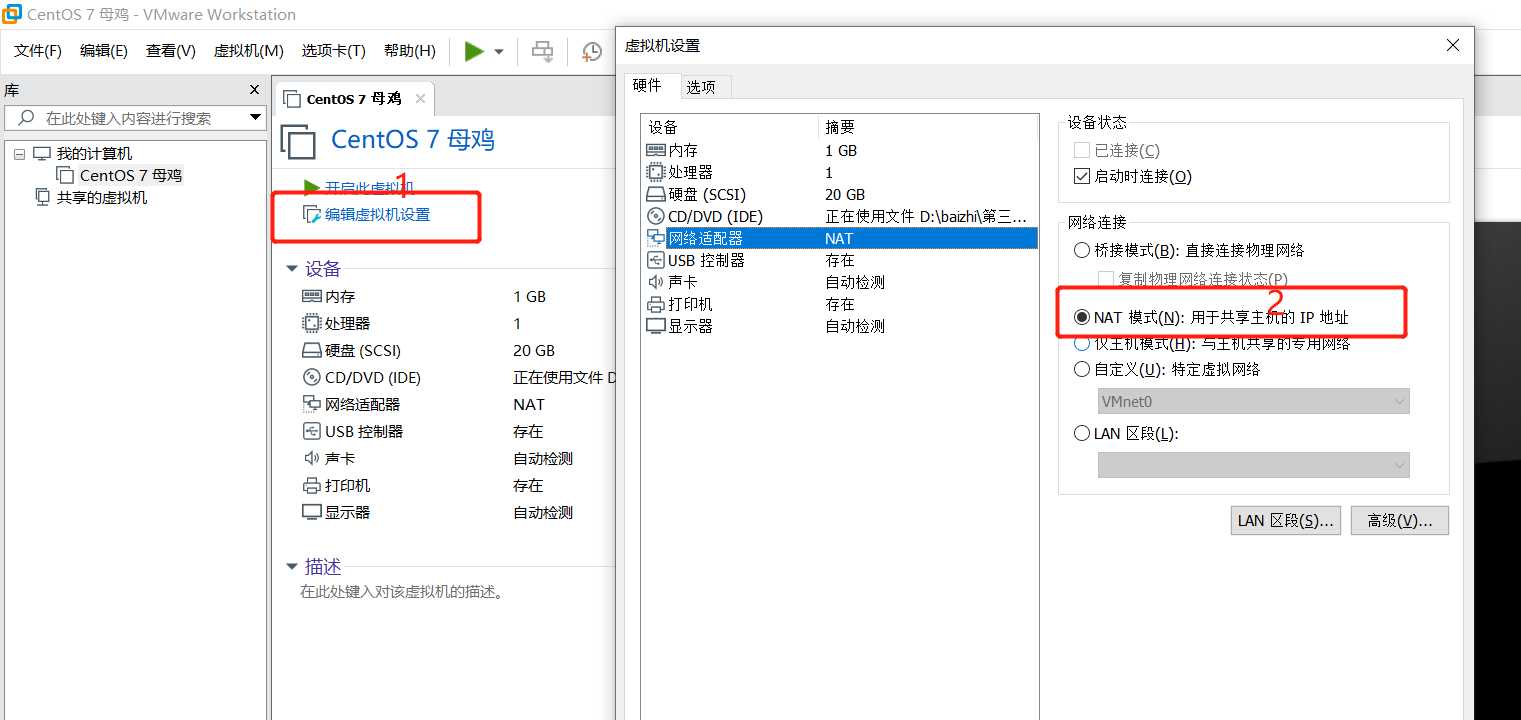The height and width of the screenshot is (720, 1521).
Task: Collapse the 我的计算机 tree node
Action: click(19, 154)
